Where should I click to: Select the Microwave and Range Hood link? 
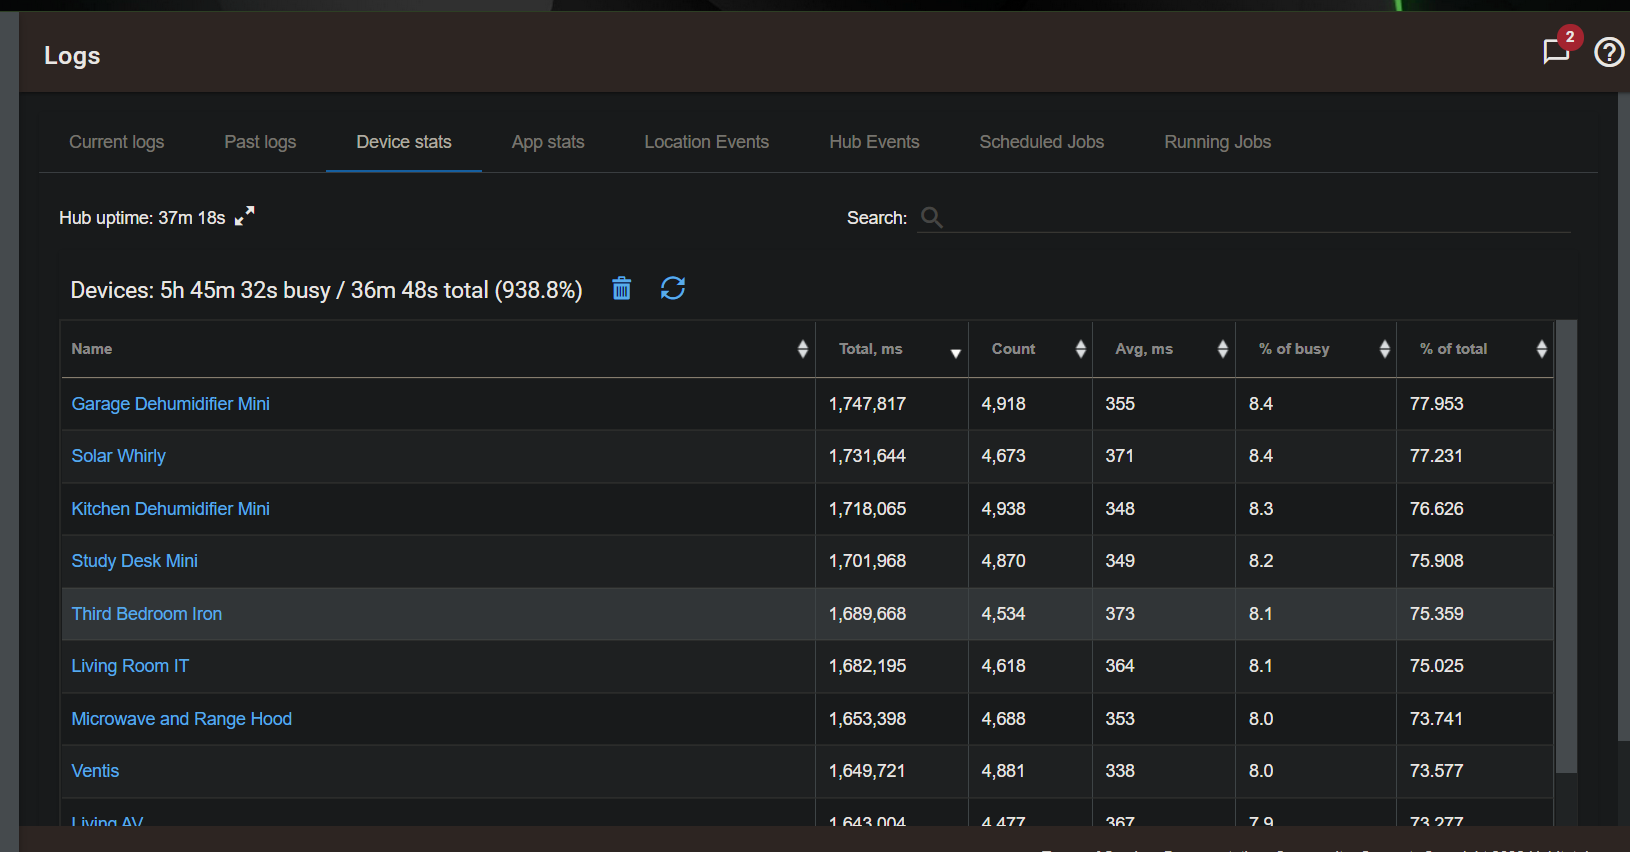pyautogui.click(x=181, y=719)
